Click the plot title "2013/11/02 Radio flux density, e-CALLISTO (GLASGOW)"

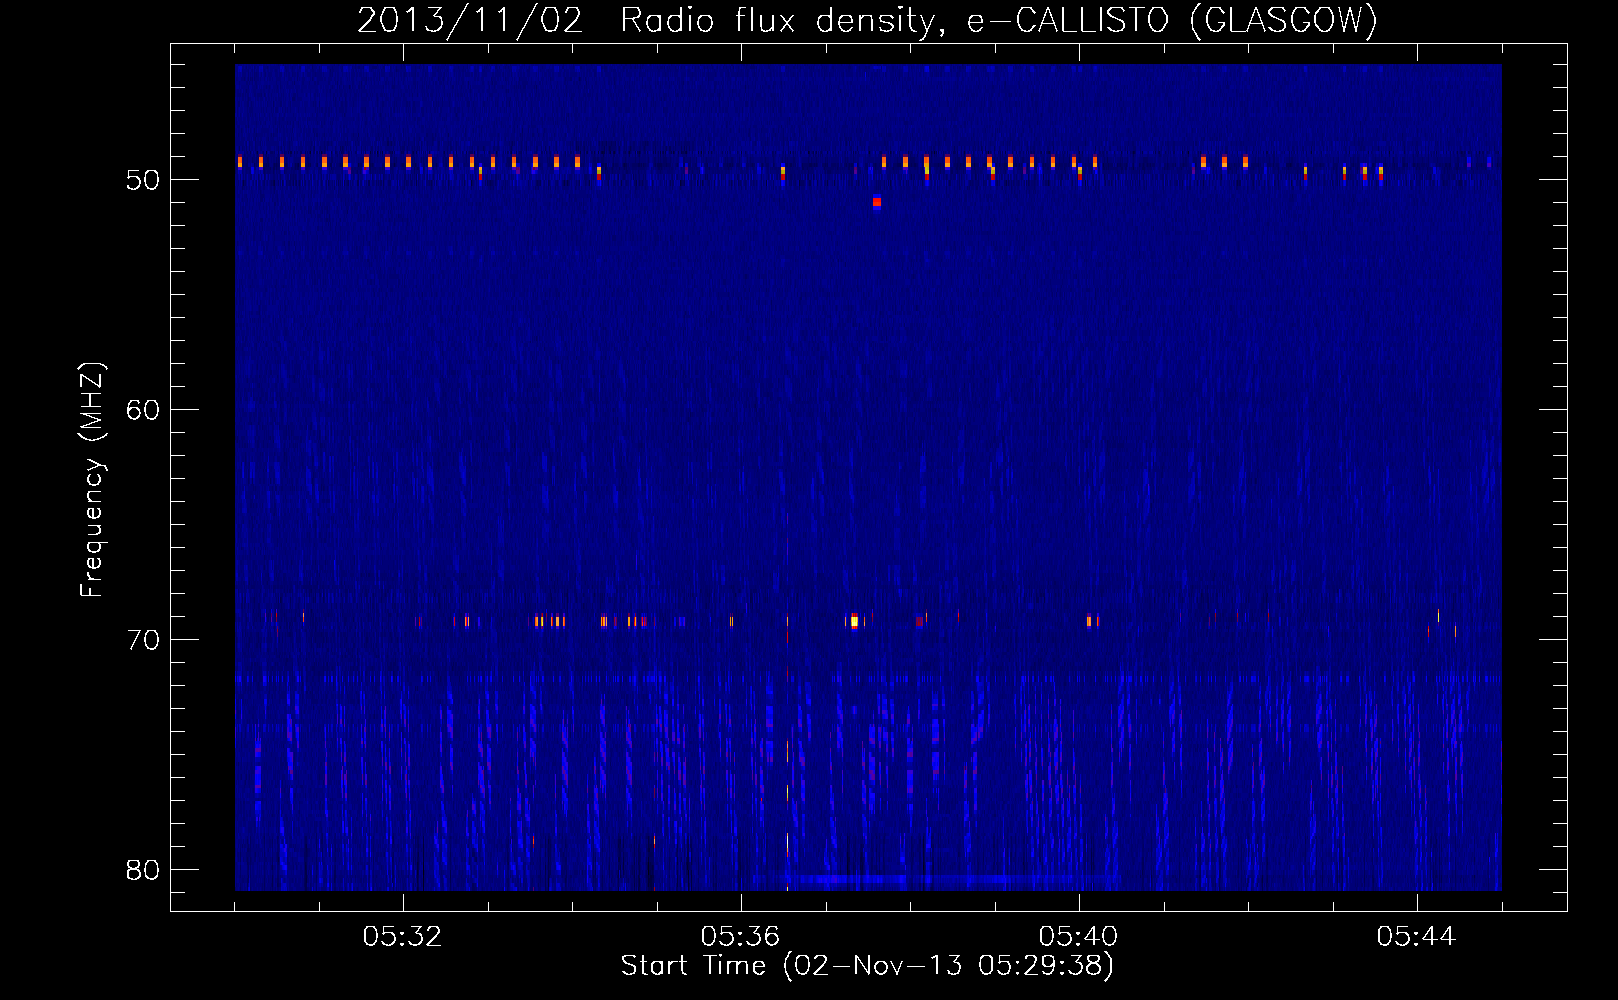coord(867,20)
